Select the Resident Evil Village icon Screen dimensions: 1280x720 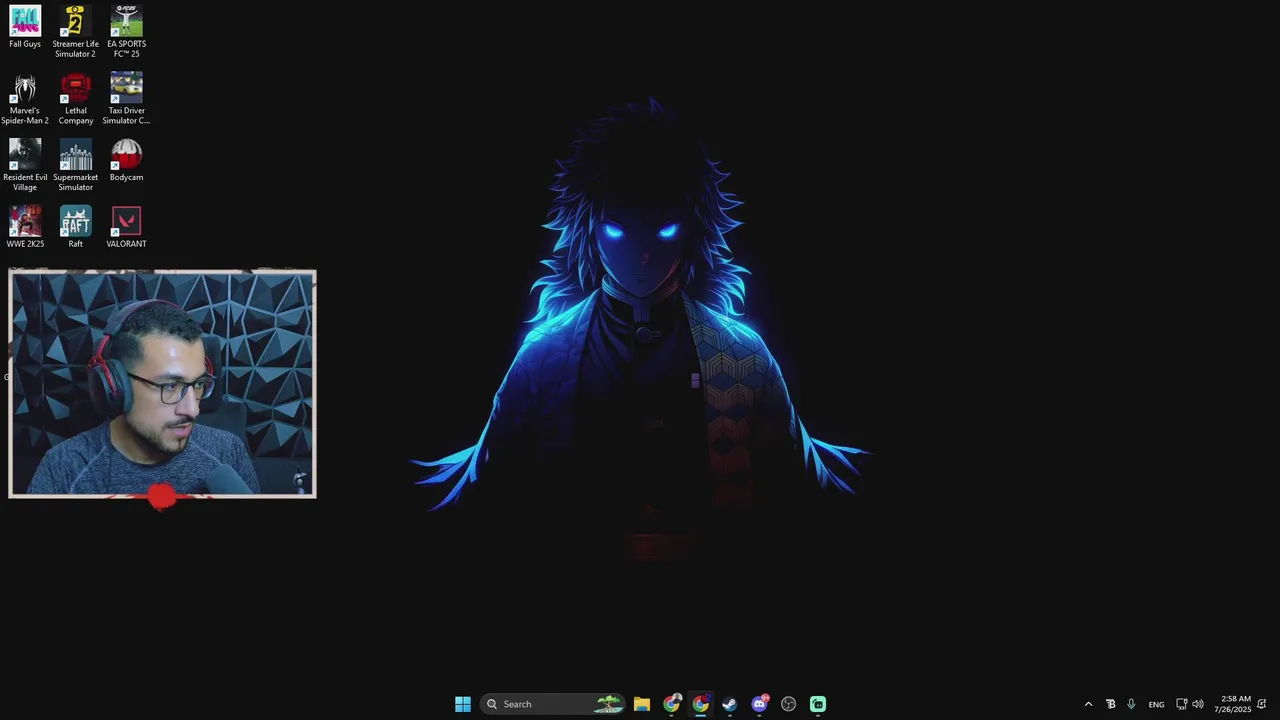point(25,165)
